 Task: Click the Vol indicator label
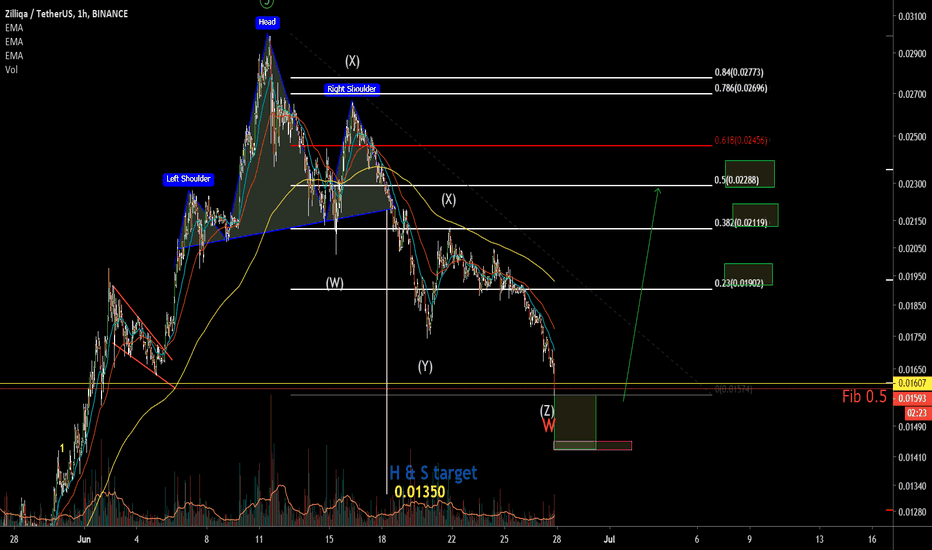pos(11,70)
